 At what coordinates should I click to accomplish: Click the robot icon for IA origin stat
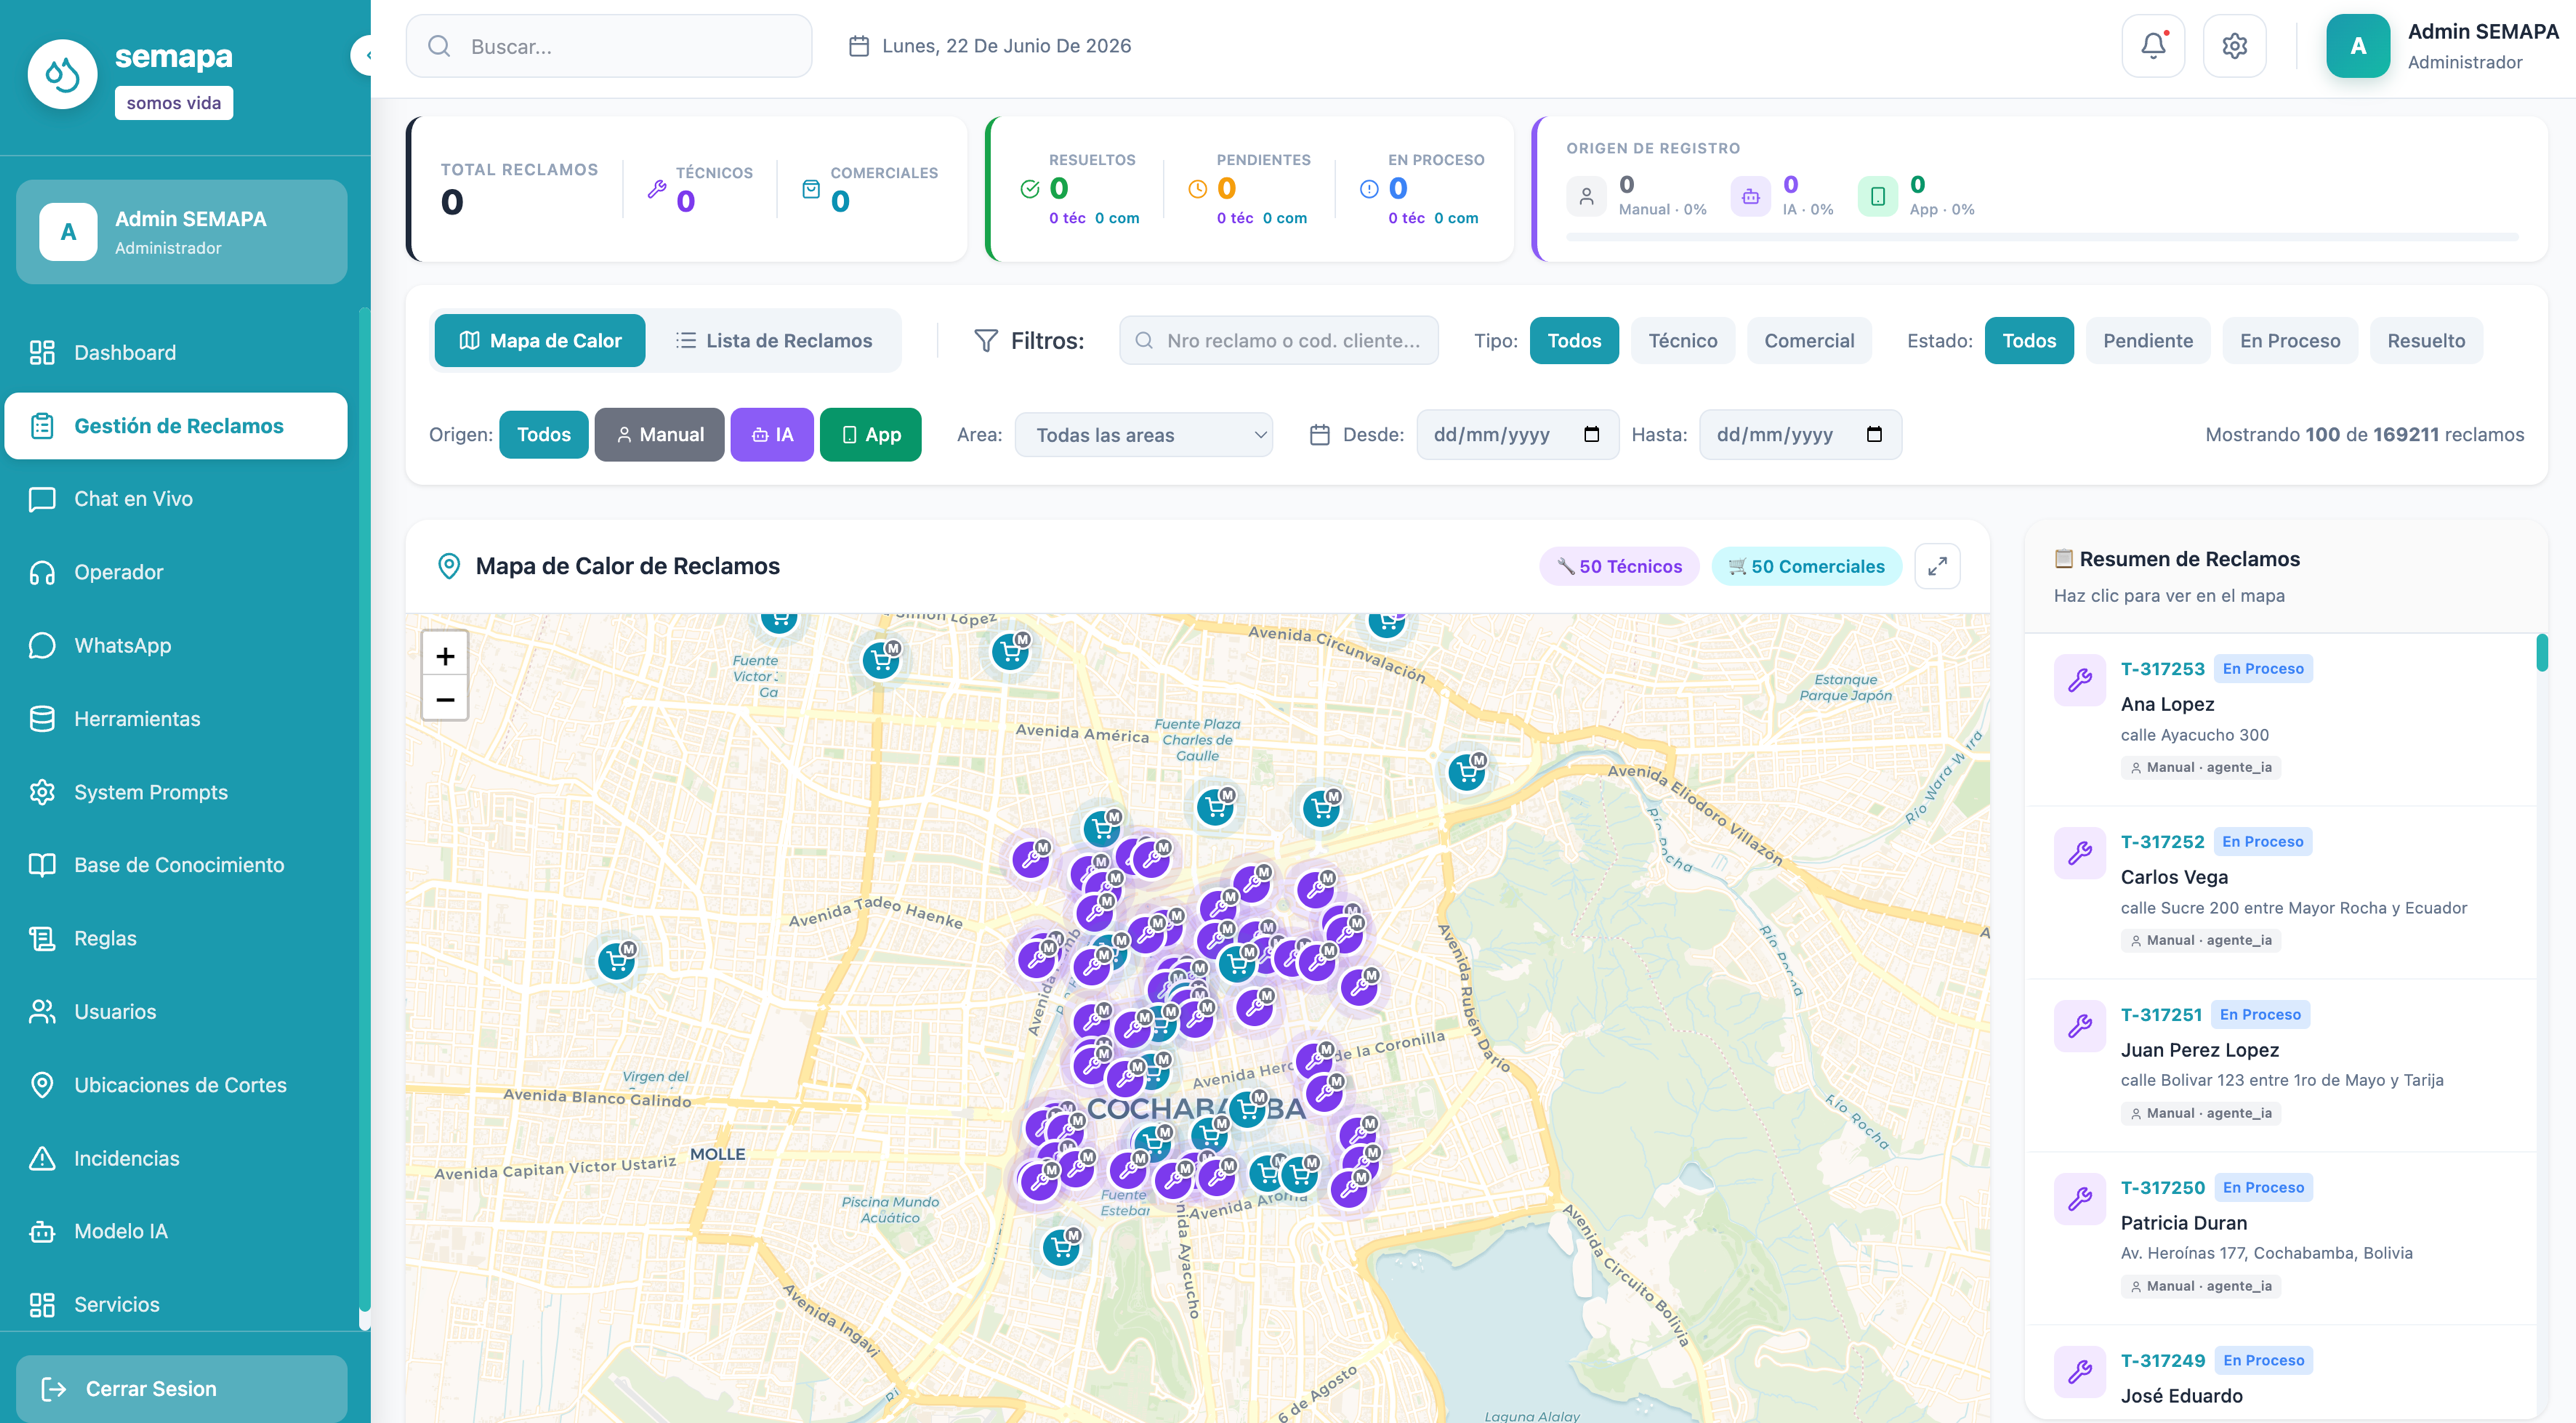pos(1750,196)
